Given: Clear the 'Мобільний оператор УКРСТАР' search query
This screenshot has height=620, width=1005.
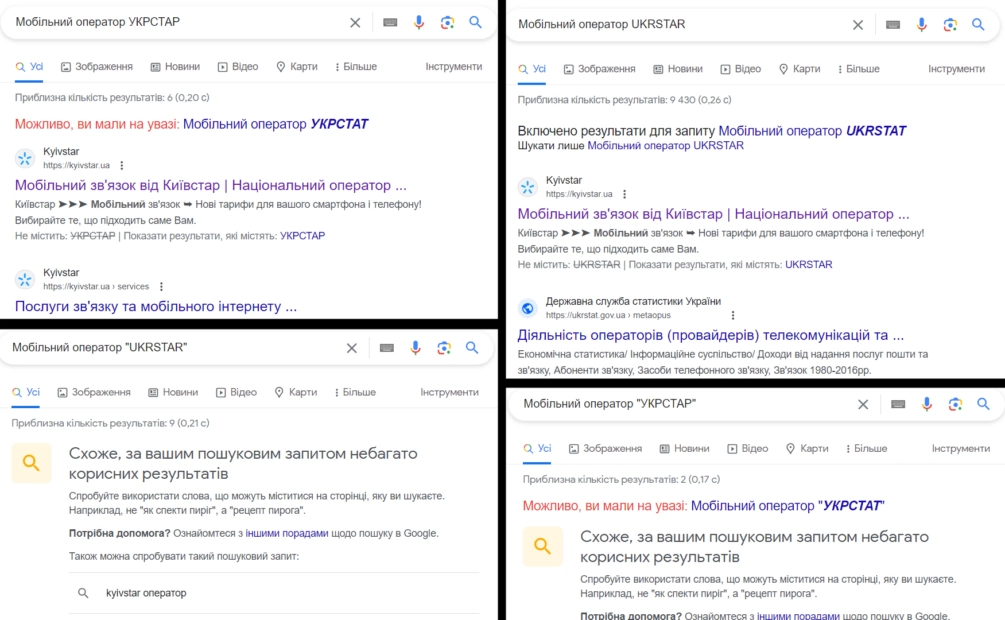Looking at the screenshot, I should [x=355, y=22].
